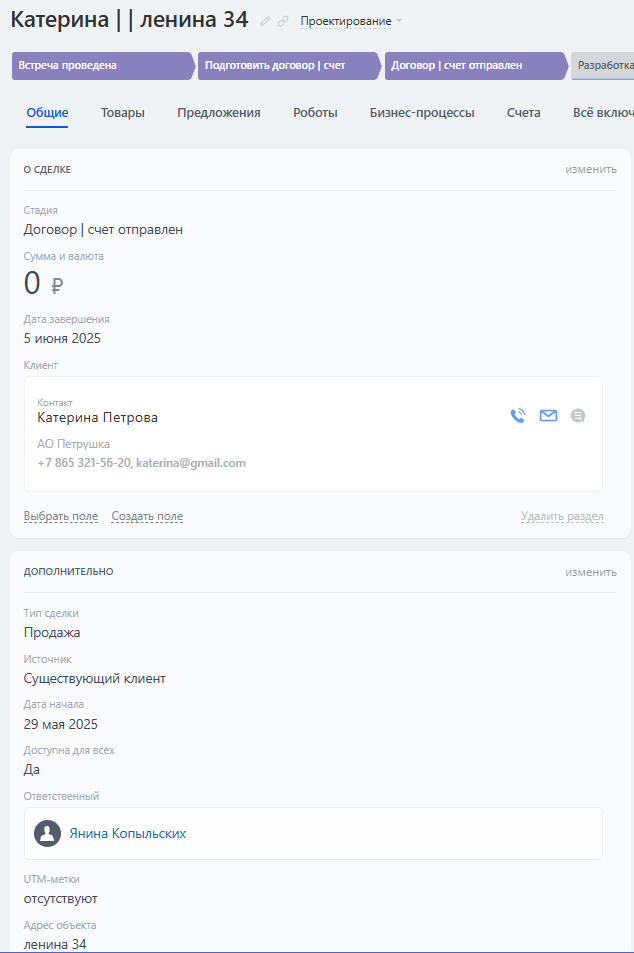The height and width of the screenshot is (953, 634).
Task: Go to the Роботы tab
Action: tap(315, 113)
